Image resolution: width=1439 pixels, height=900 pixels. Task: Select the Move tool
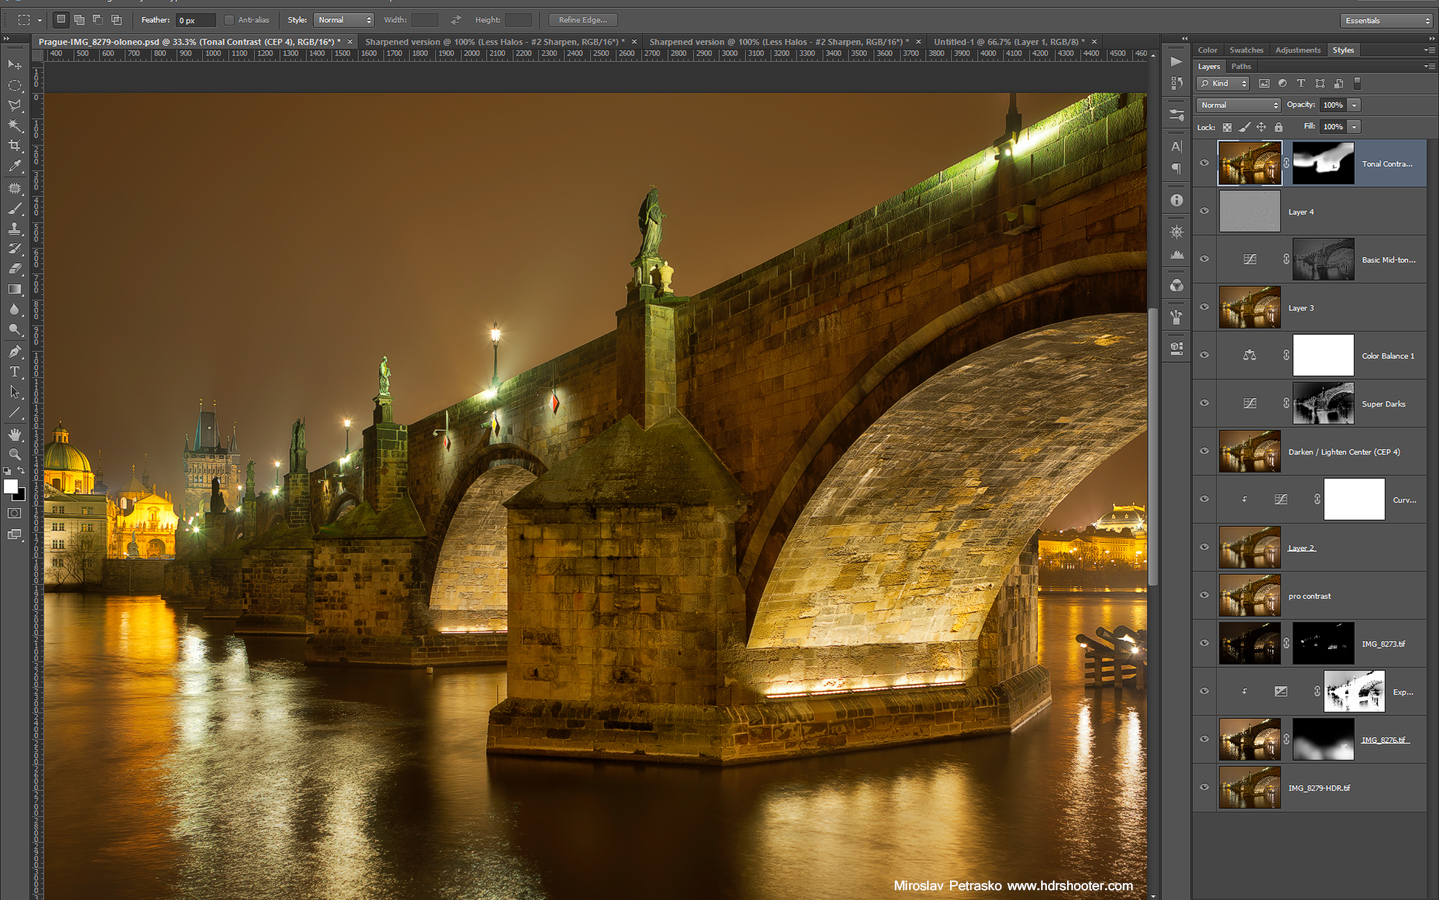pyautogui.click(x=14, y=65)
